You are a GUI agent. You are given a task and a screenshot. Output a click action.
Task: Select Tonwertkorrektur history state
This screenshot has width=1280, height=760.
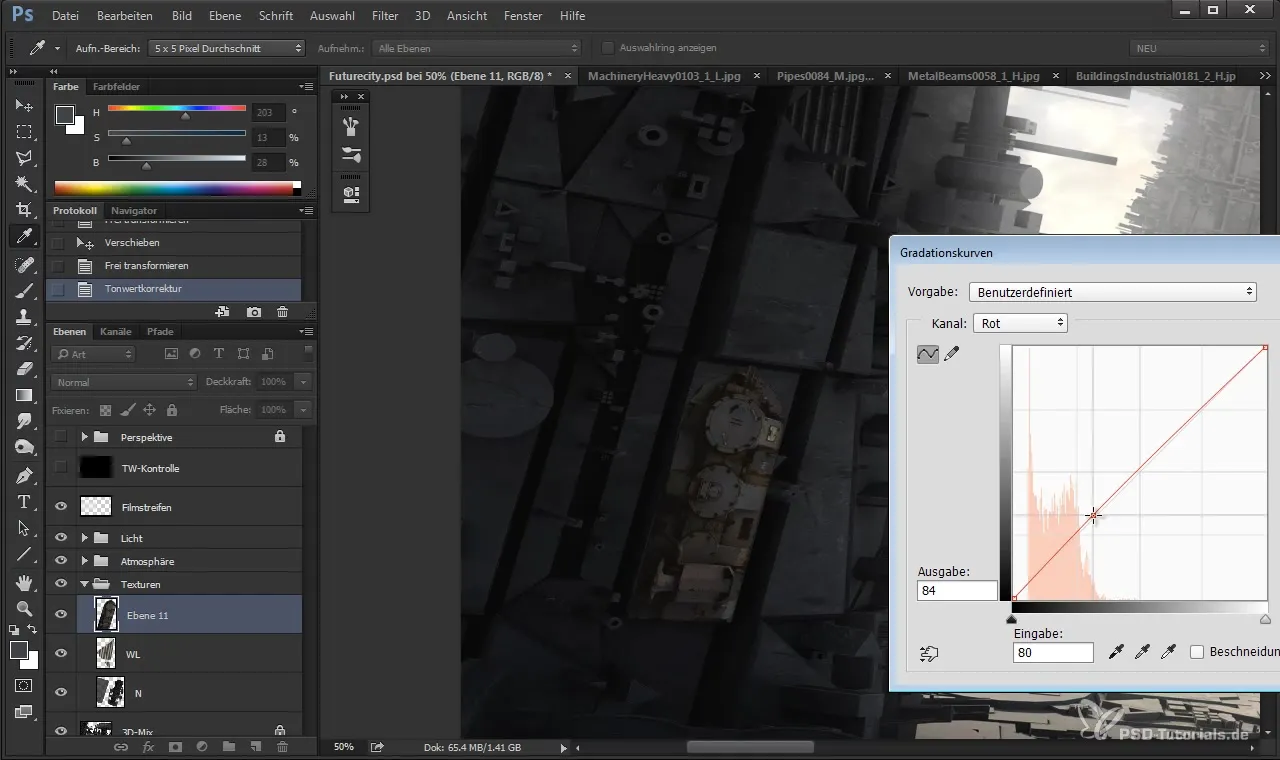[173, 289]
